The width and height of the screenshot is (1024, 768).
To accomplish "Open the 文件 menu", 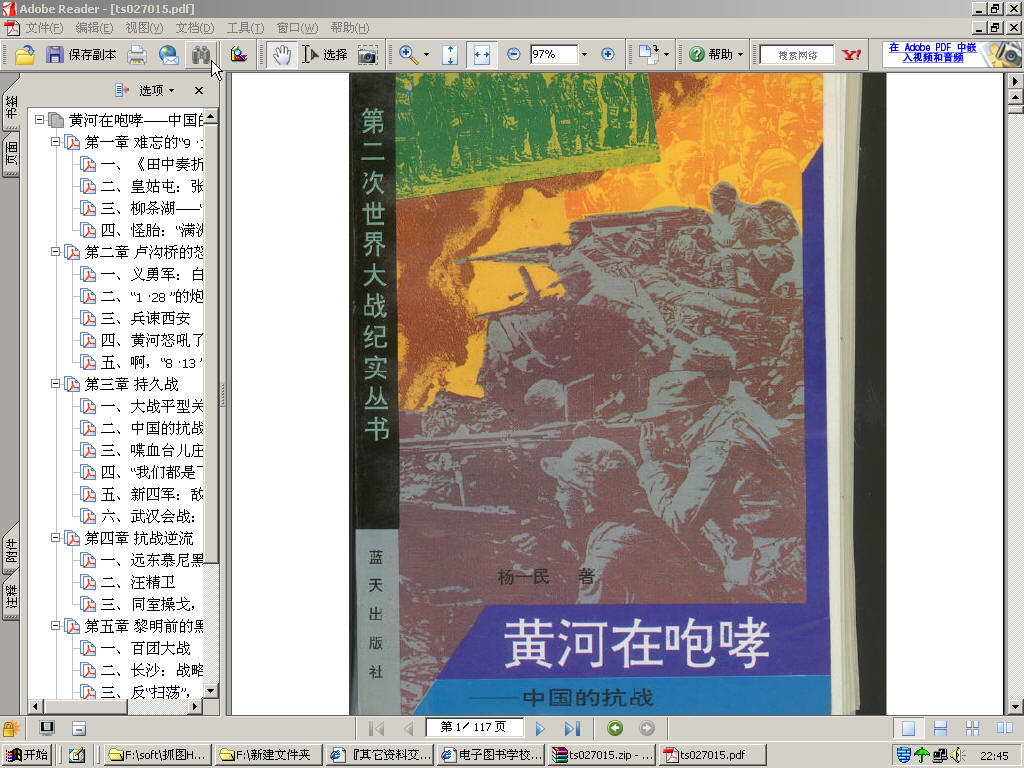I will (x=44, y=28).
